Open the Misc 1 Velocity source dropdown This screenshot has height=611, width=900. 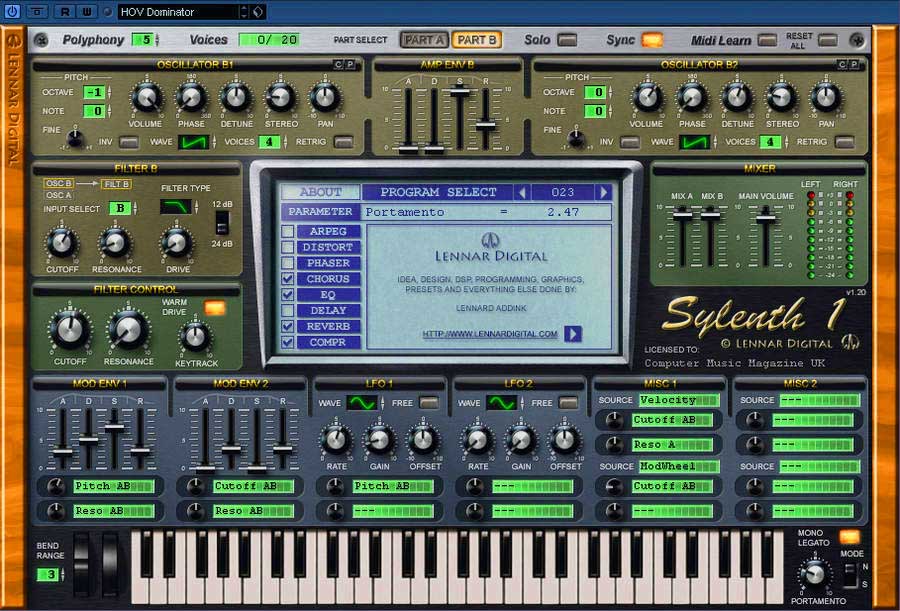point(679,400)
